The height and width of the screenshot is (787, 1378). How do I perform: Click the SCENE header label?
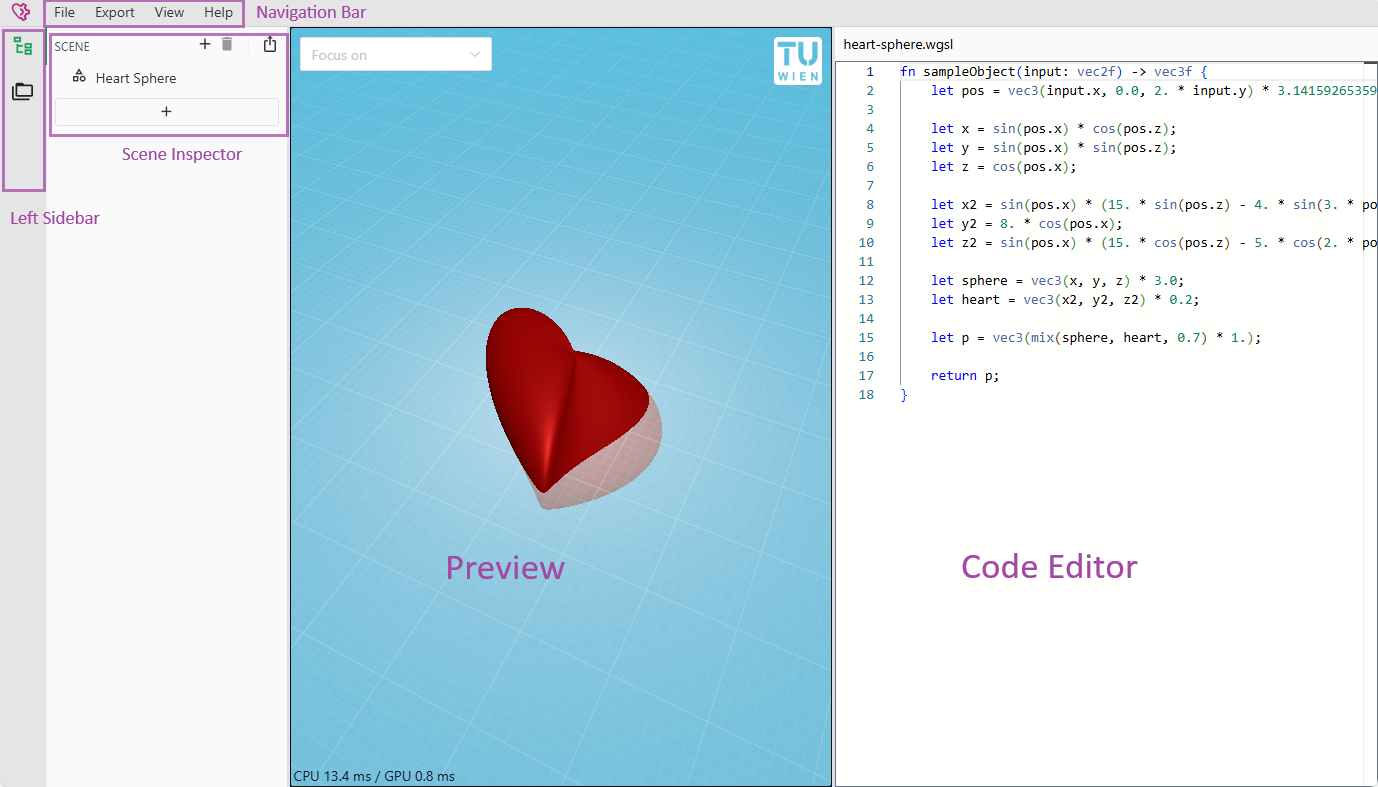tap(72, 47)
